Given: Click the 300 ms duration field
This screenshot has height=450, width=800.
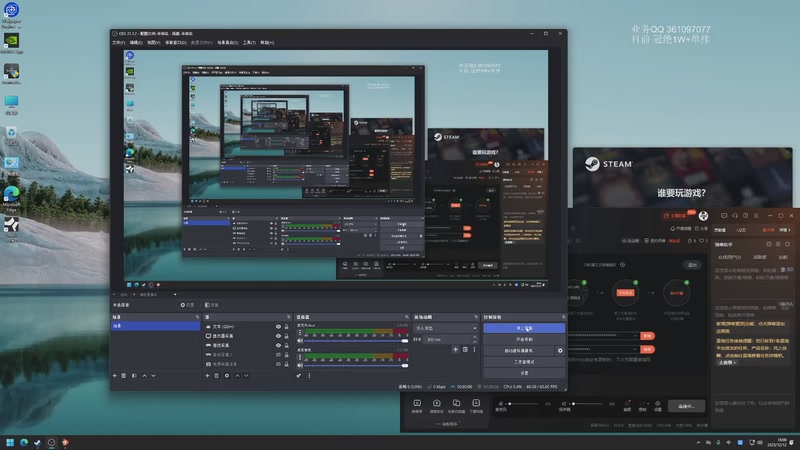Looking at the screenshot, I should [449, 339].
